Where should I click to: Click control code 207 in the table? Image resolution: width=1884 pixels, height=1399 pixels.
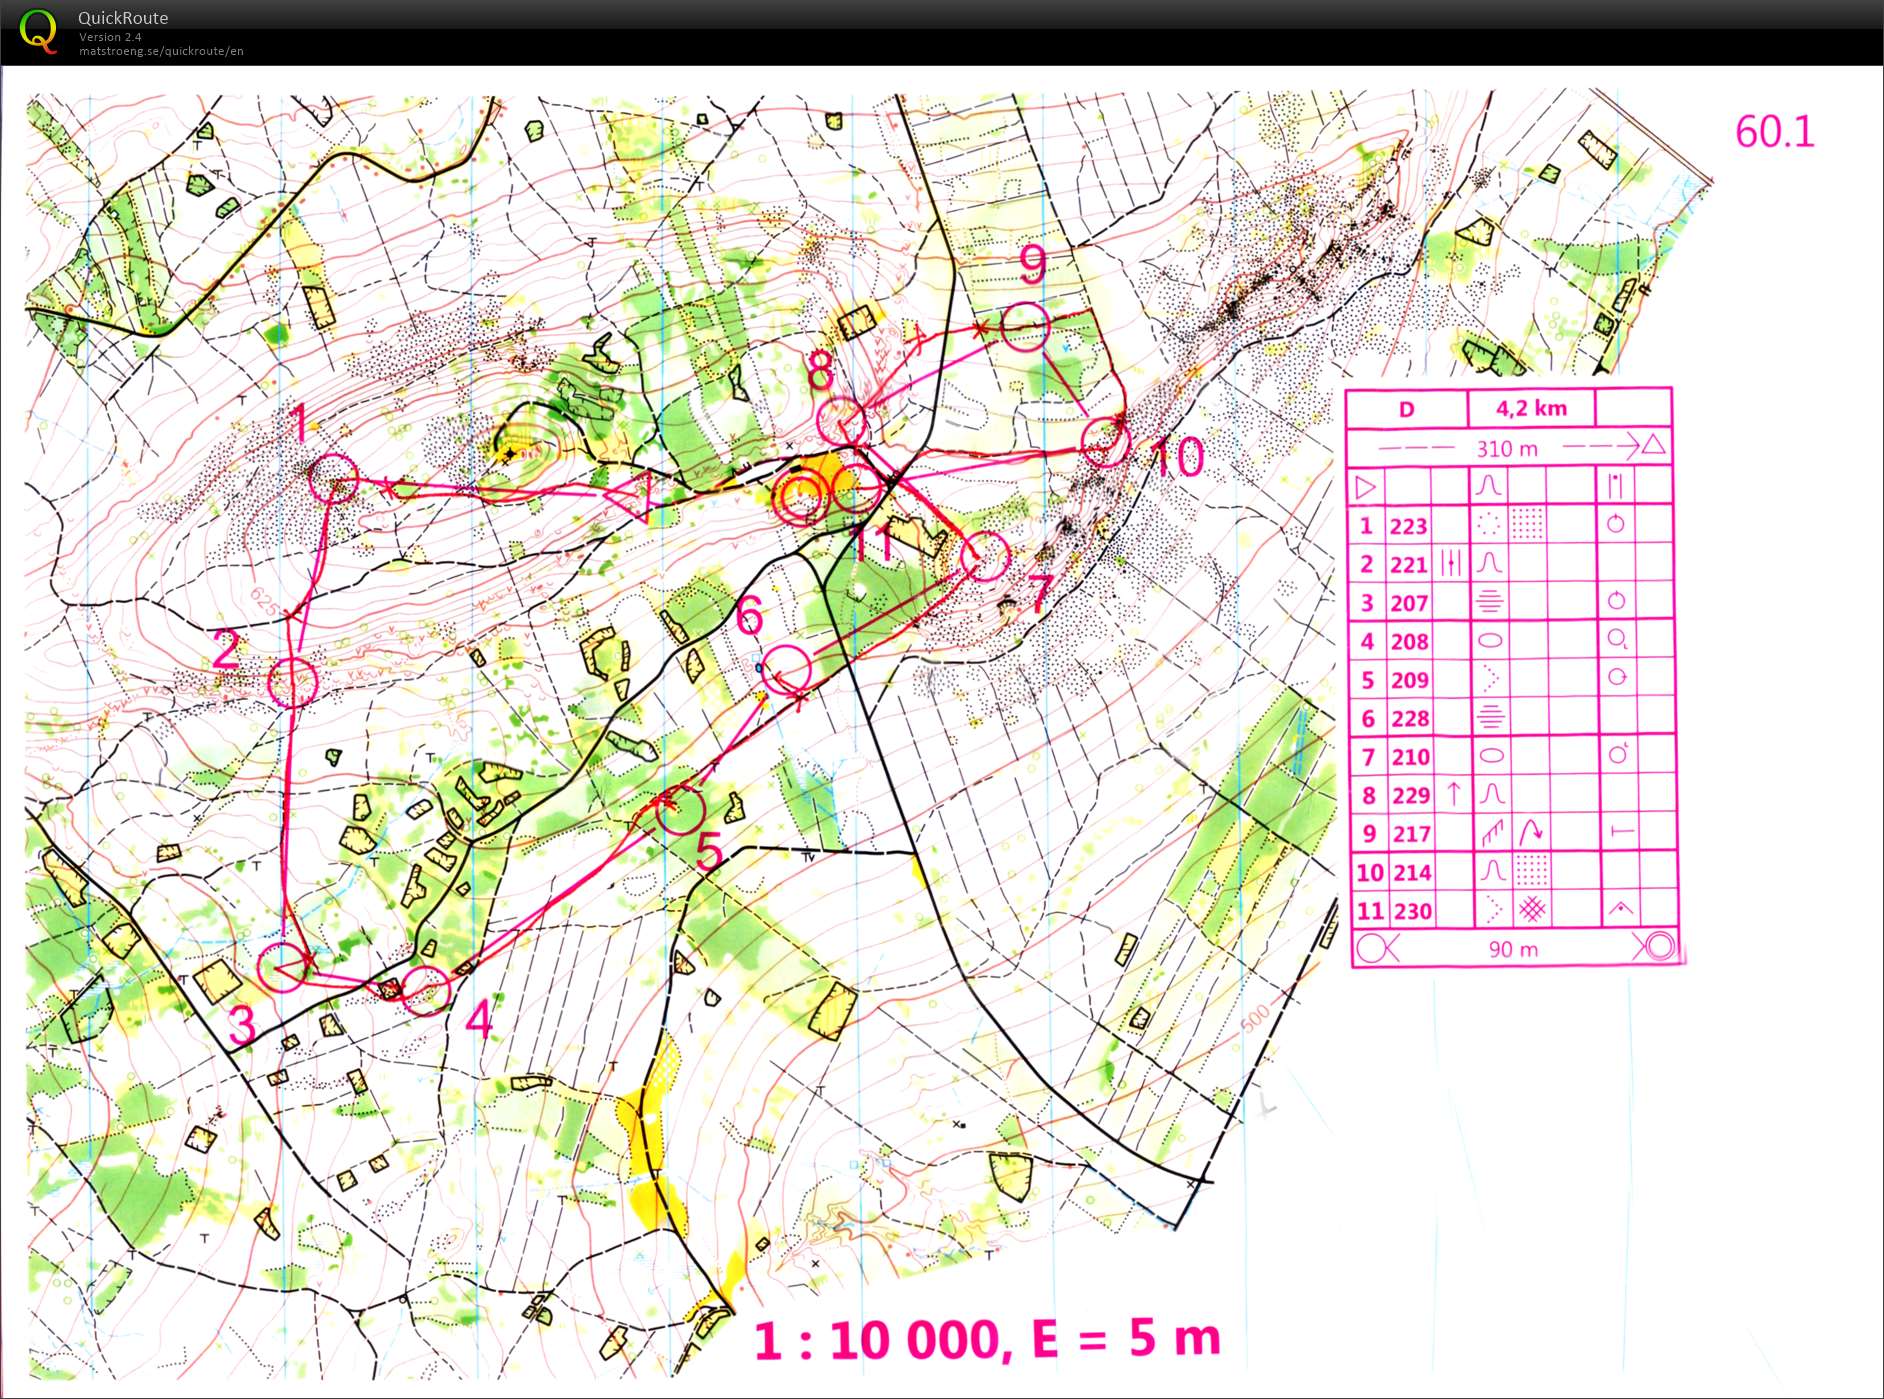point(1408,603)
